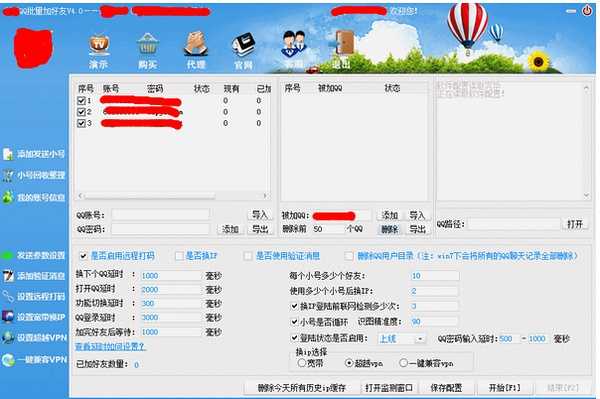This screenshot has width=600, height=399.
Task: Focus the QQ密码 input field
Action: click(160, 229)
